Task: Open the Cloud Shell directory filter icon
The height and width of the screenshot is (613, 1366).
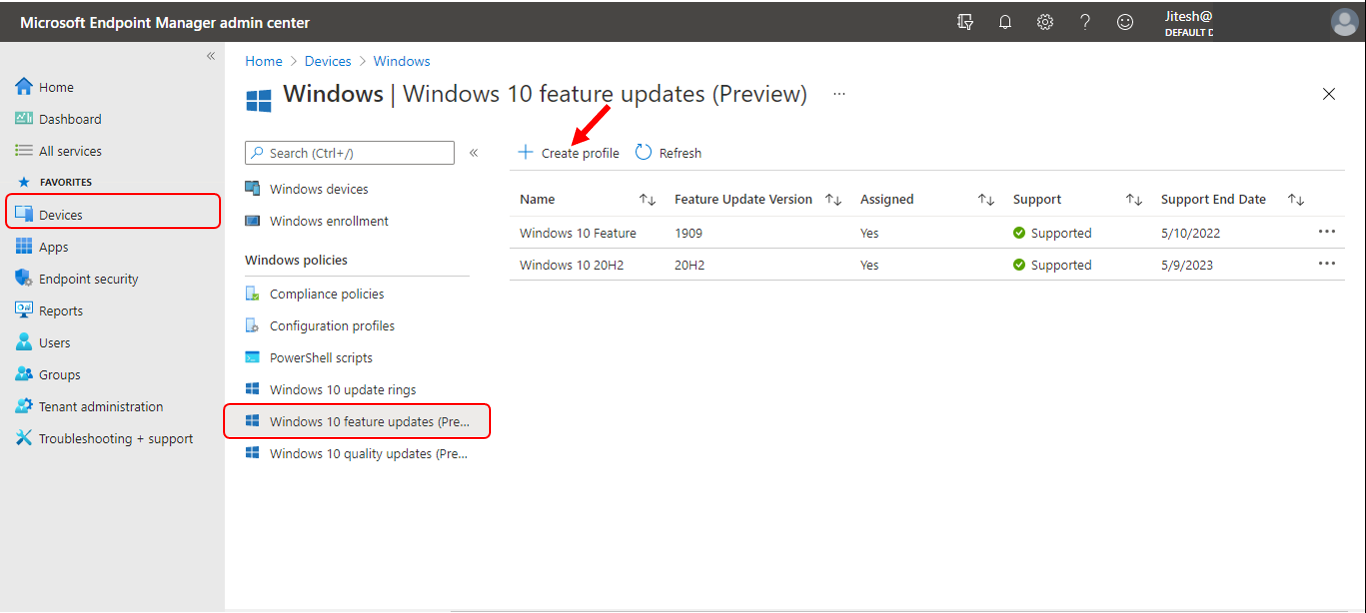Action: click(x=965, y=22)
